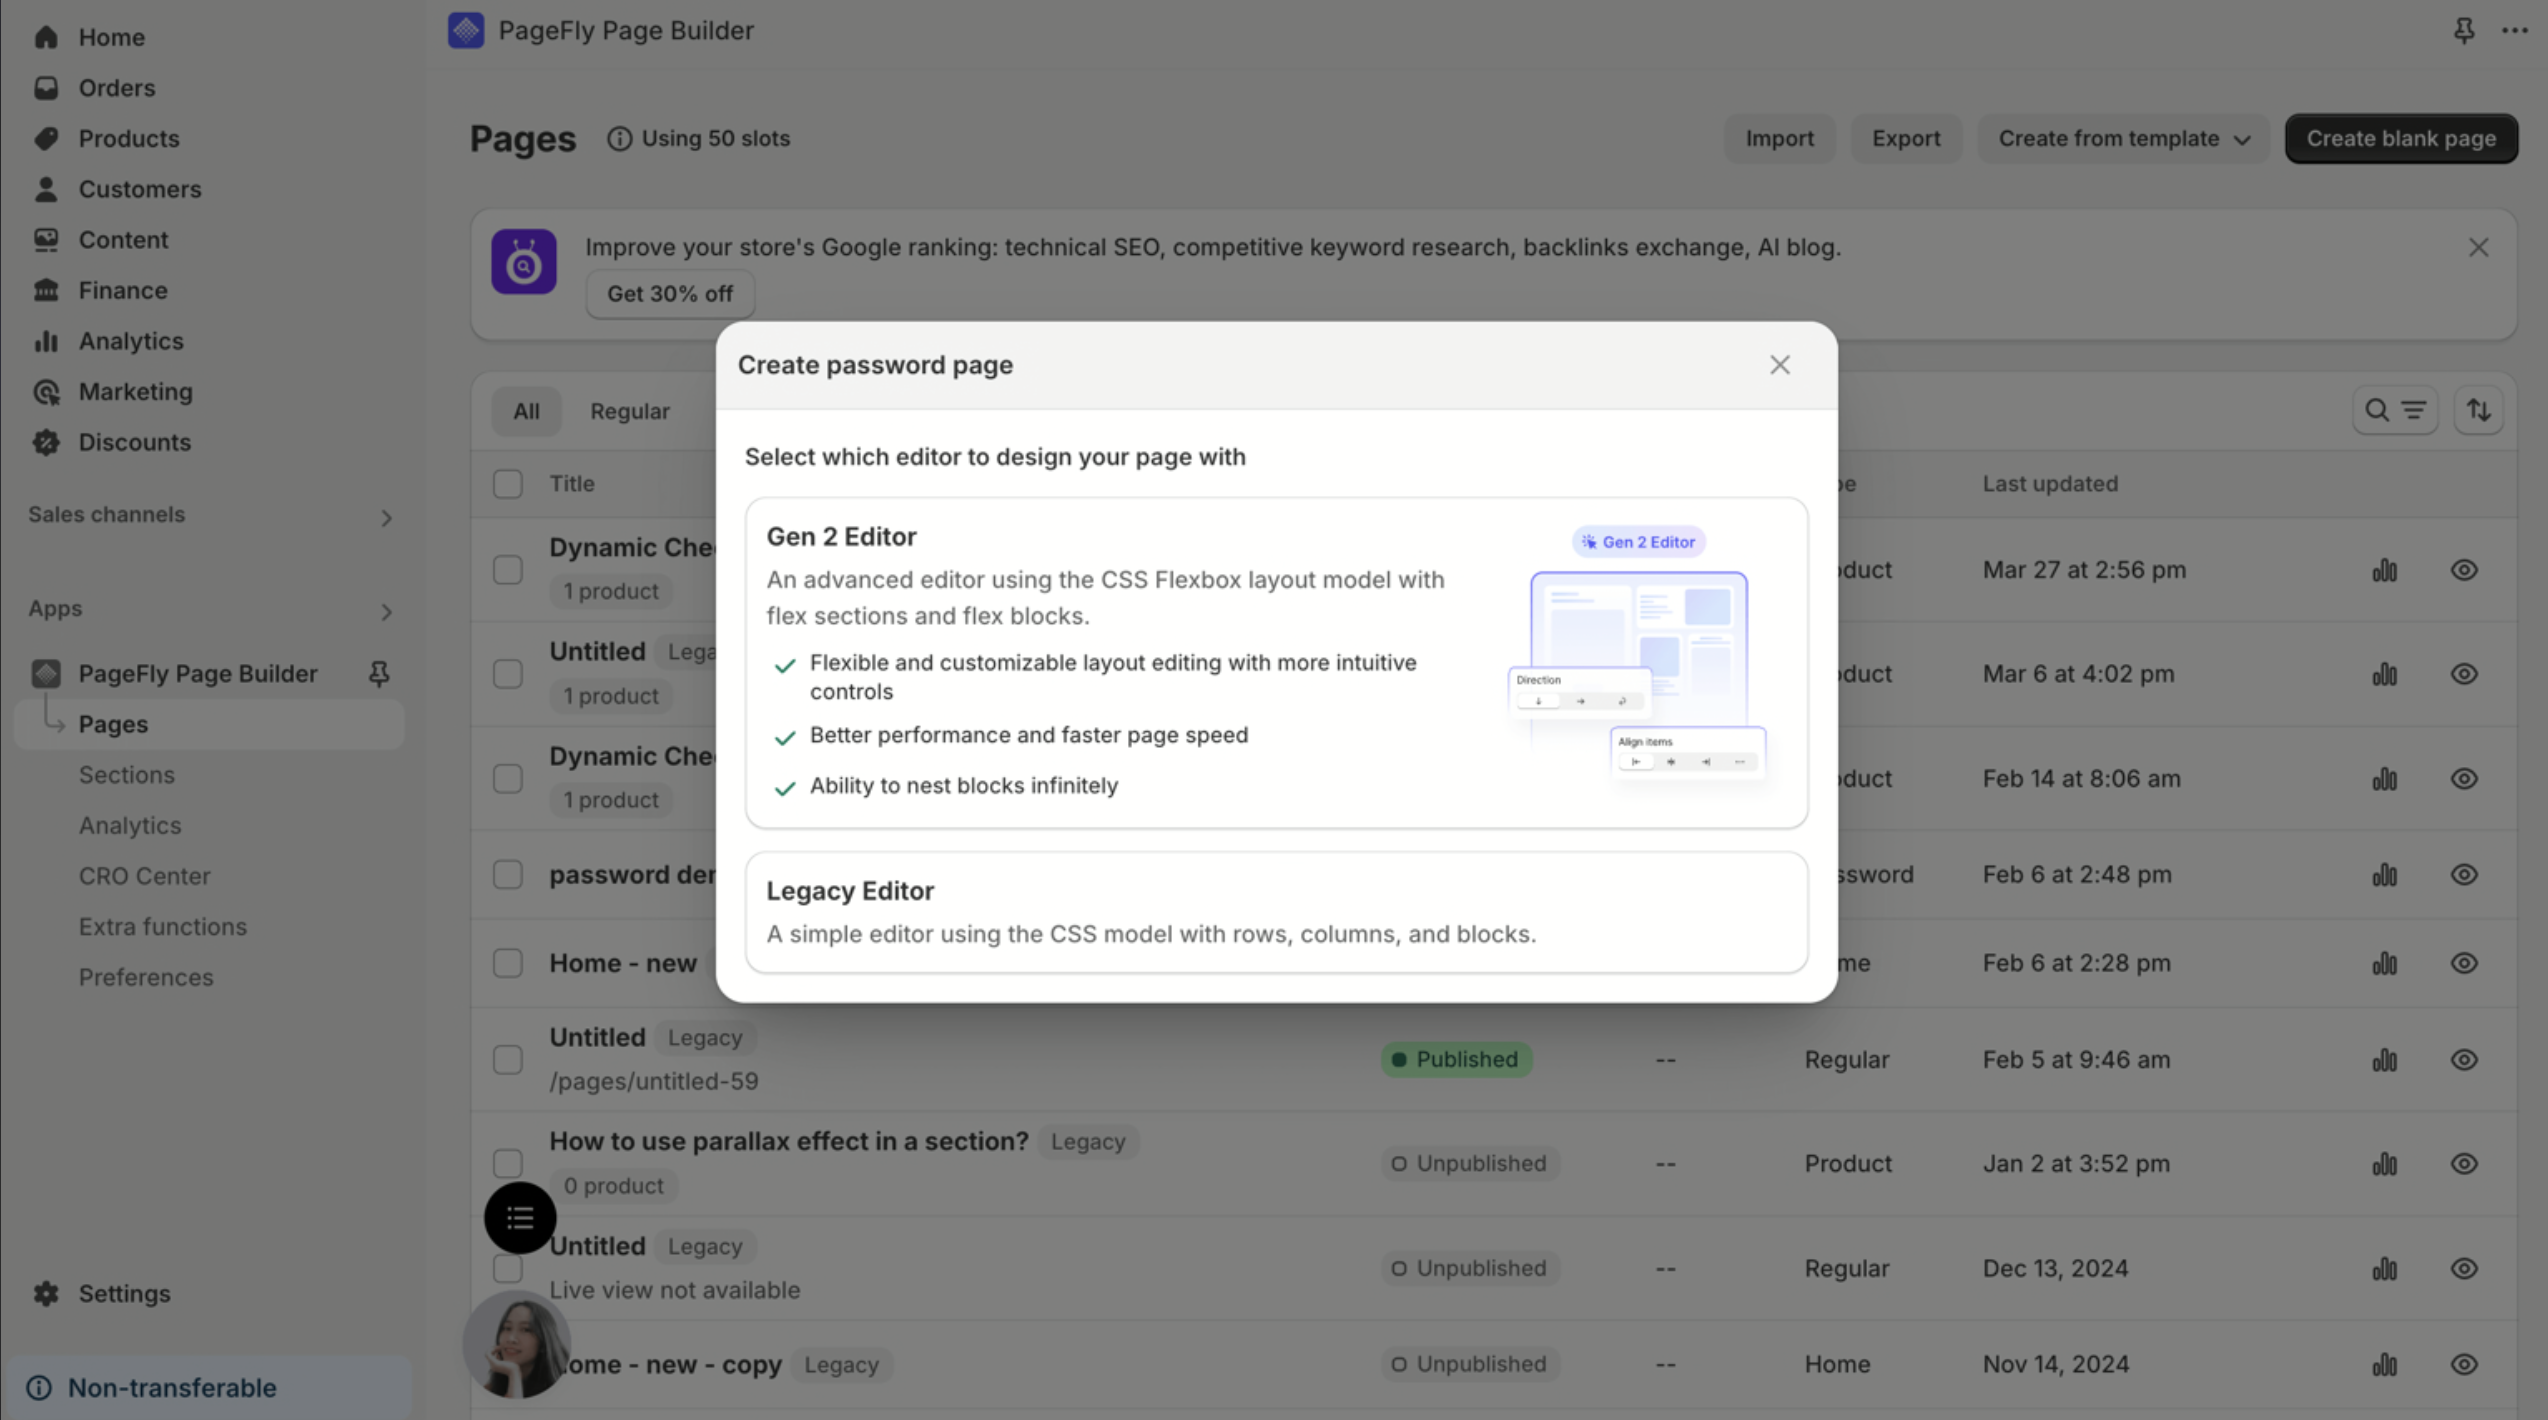Select the Regular tab
This screenshot has width=2548, height=1420.
click(x=630, y=411)
